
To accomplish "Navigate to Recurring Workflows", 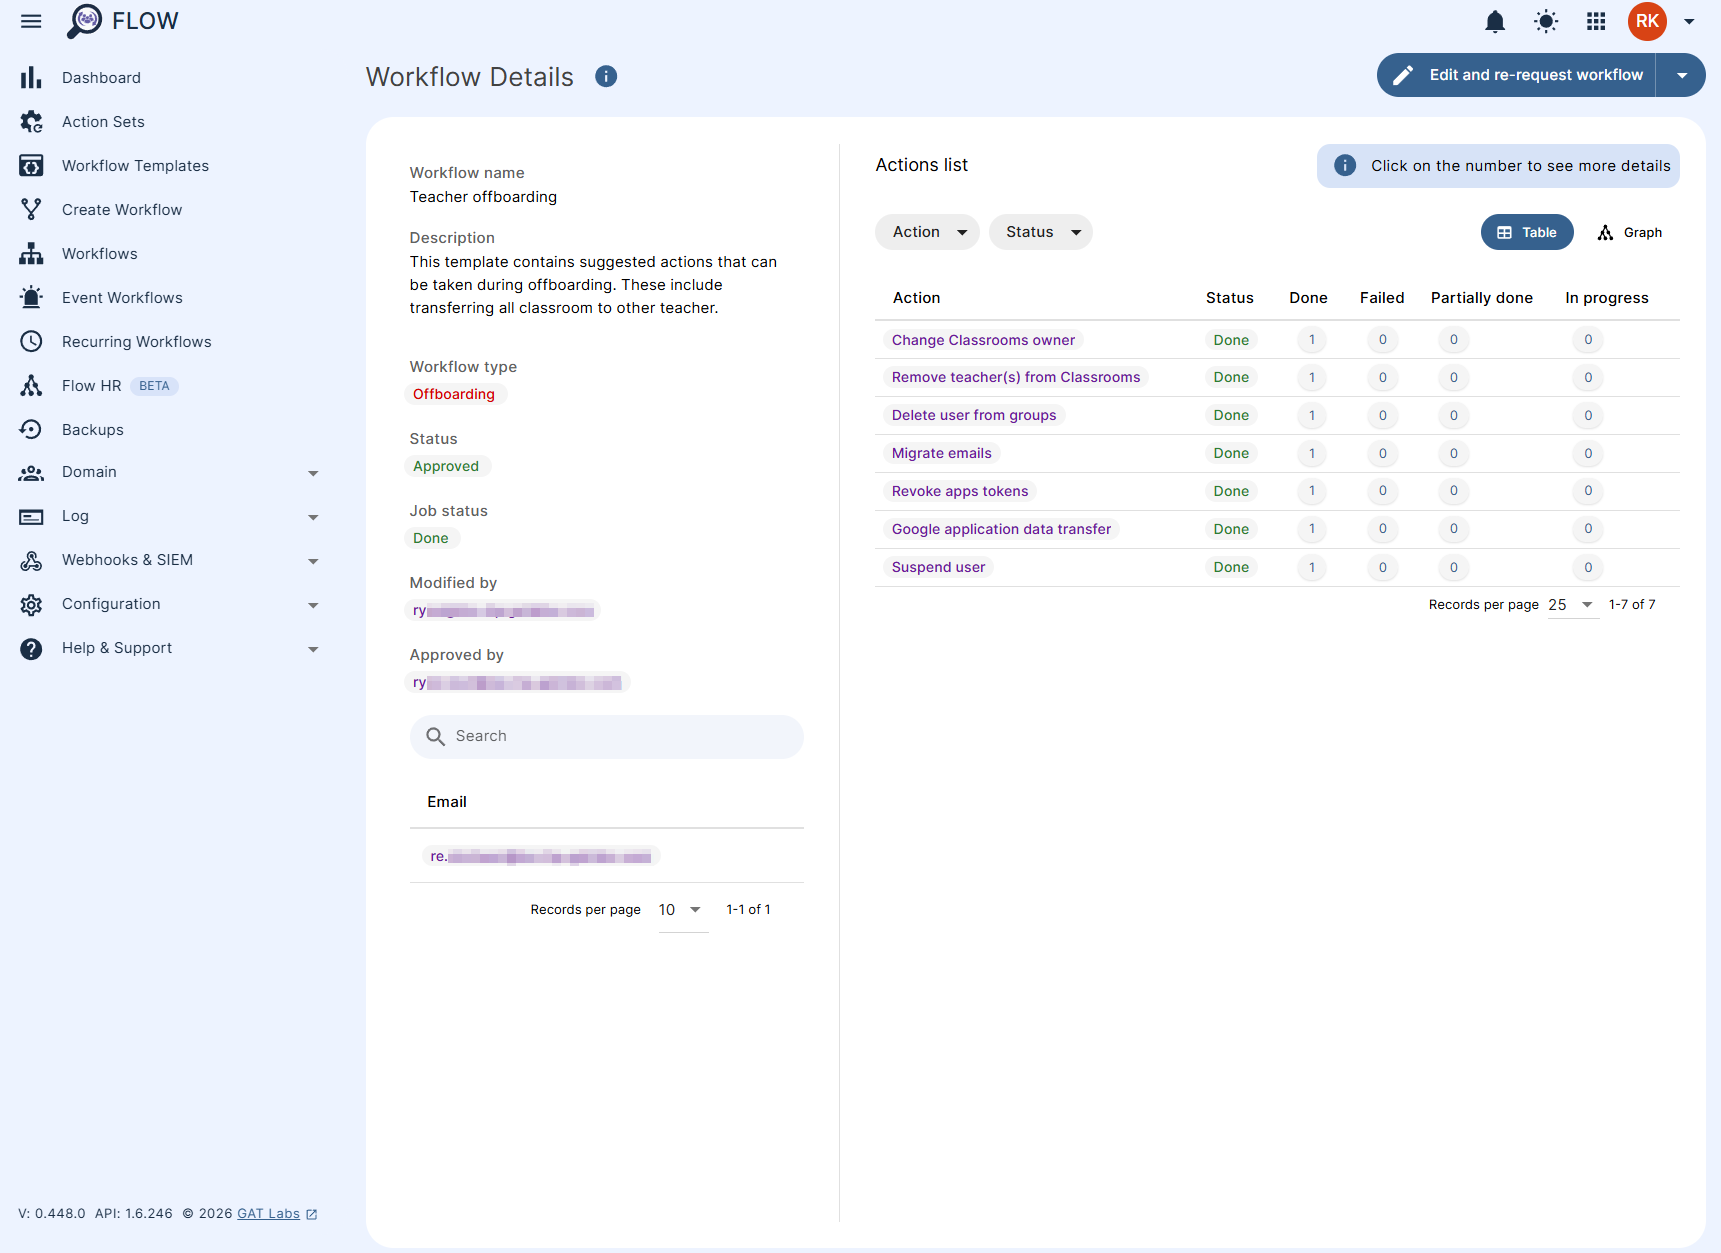I will click(x=137, y=342).
